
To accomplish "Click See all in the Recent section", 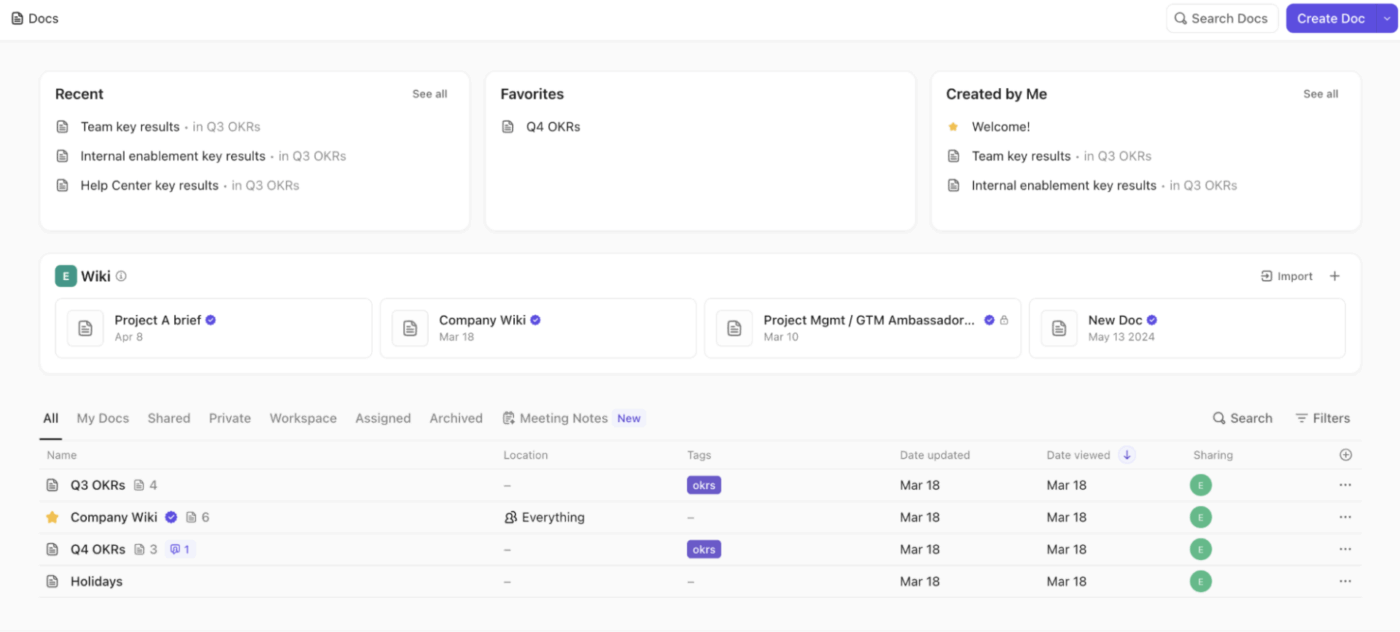I will click(x=429, y=93).
